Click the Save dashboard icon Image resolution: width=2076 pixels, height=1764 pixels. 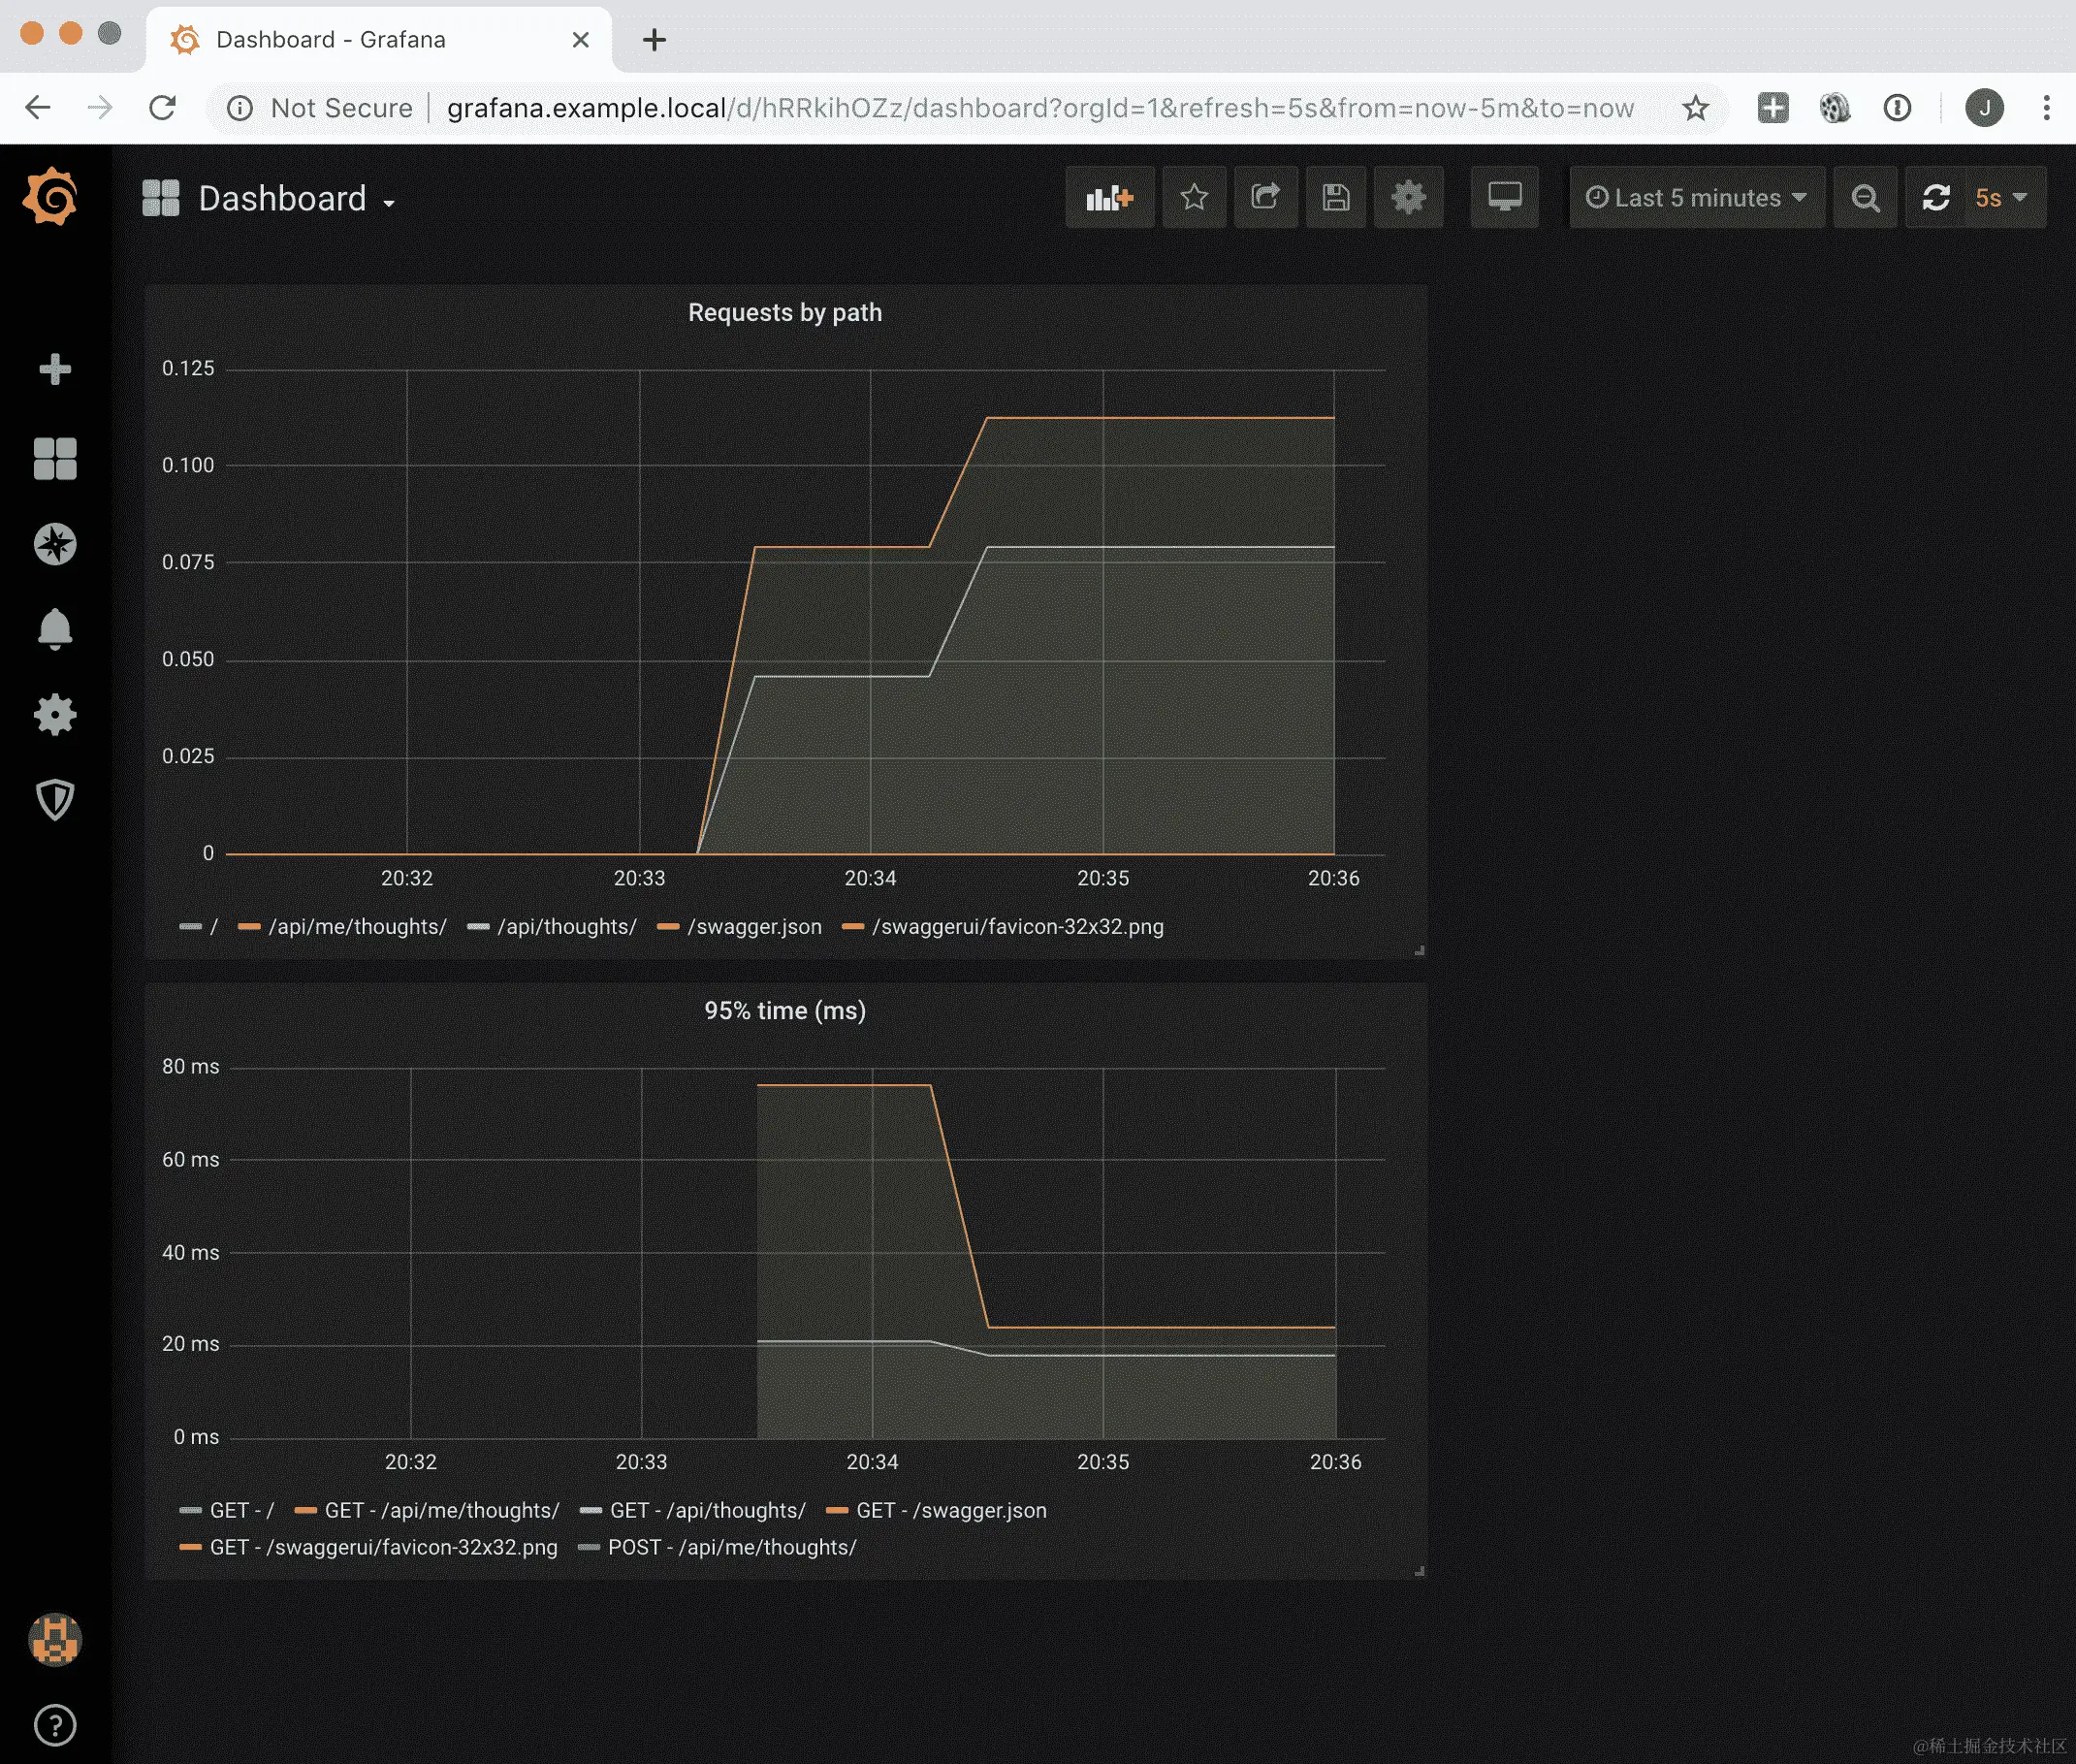pyautogui.click(x=1335, y=197)
